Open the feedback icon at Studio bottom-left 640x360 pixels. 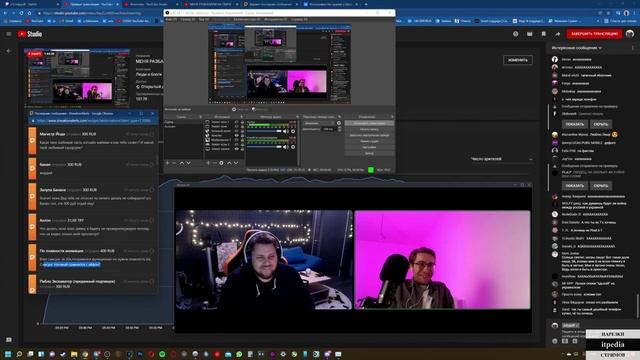coord(9,340)
